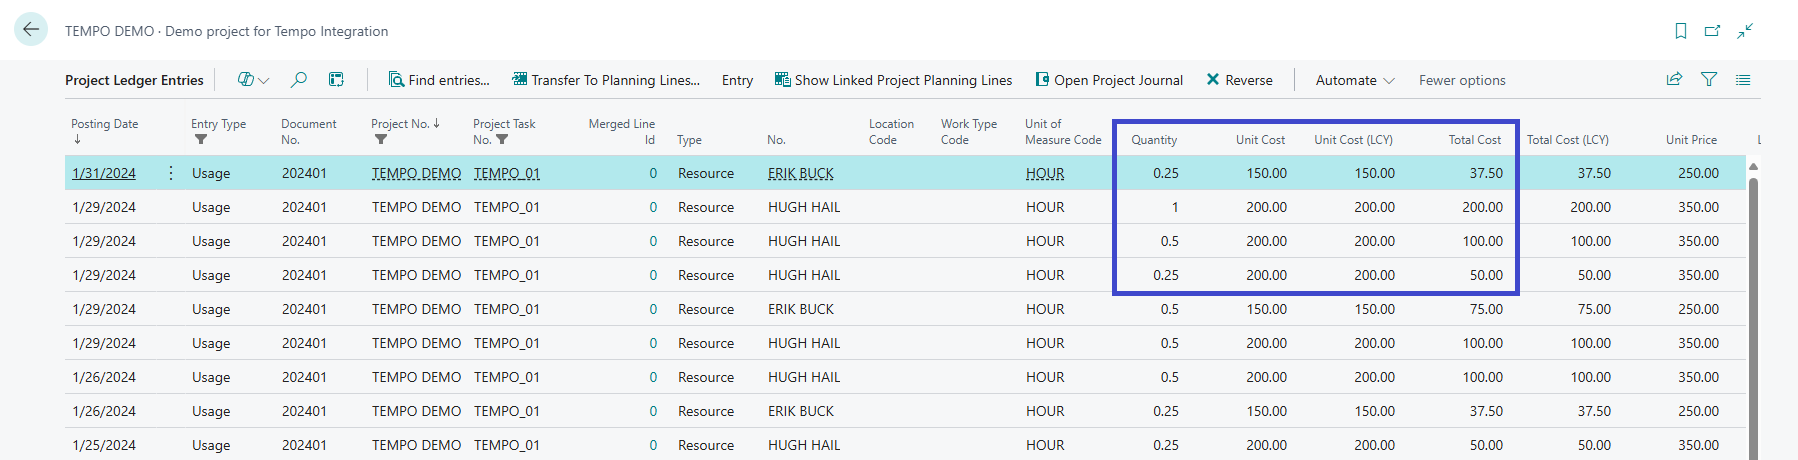Open the ERIK BUCK link in first row
This screenshot has width=1798, height=460.
pyautogui.click(x=800, y=173)
